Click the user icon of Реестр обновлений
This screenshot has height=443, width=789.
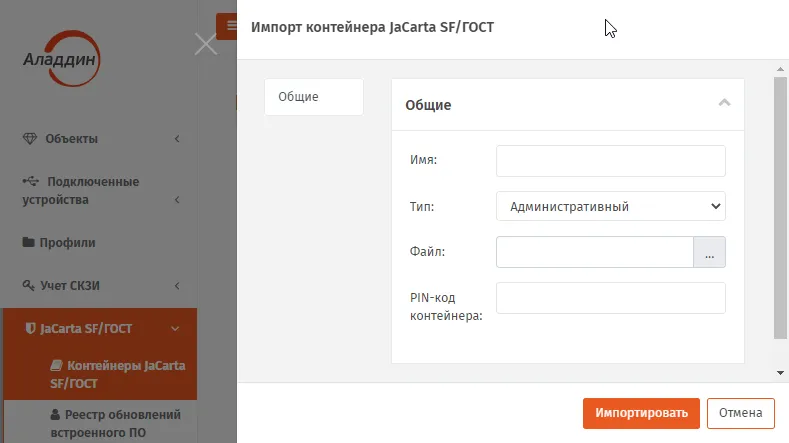tap(55, 414)
